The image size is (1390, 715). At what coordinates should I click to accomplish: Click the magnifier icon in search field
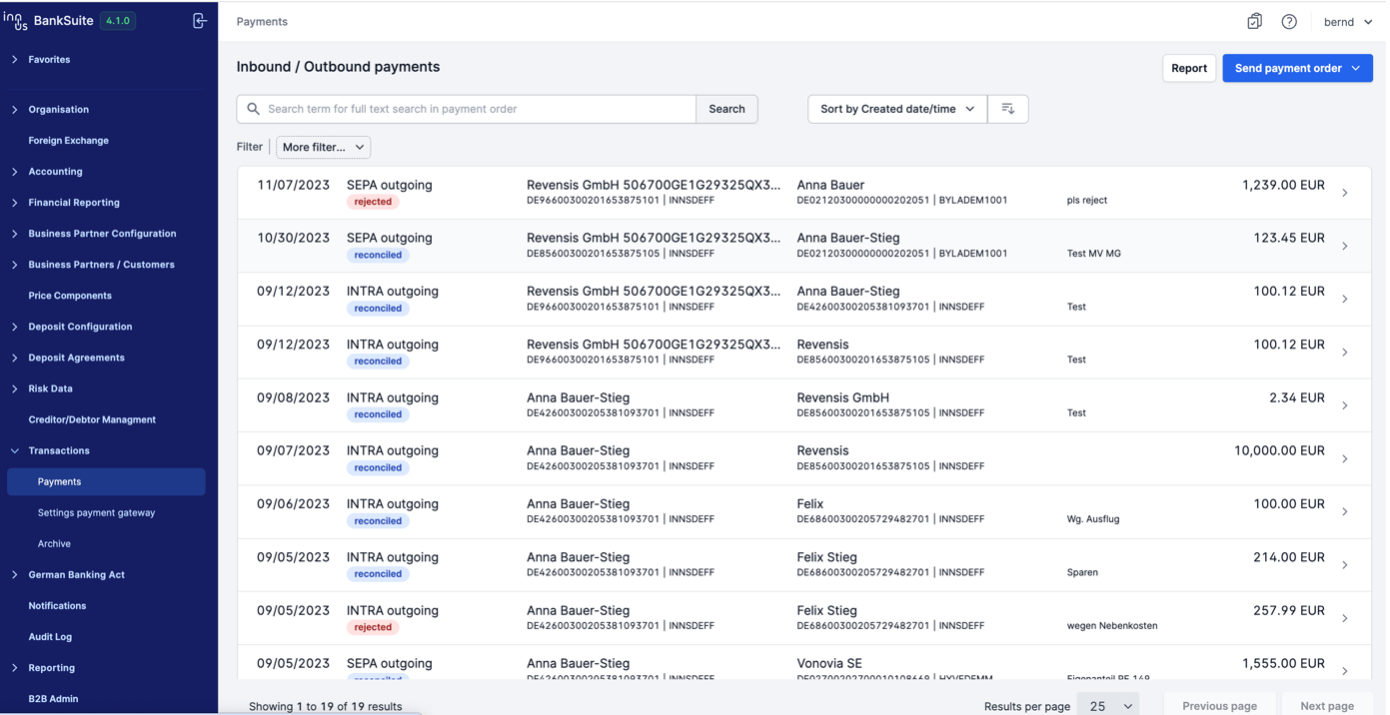tap(254, 109)
